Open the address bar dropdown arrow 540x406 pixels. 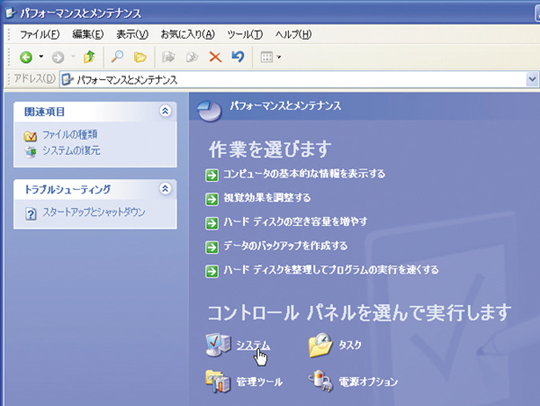pyautogui.click(x=532, y=80)
